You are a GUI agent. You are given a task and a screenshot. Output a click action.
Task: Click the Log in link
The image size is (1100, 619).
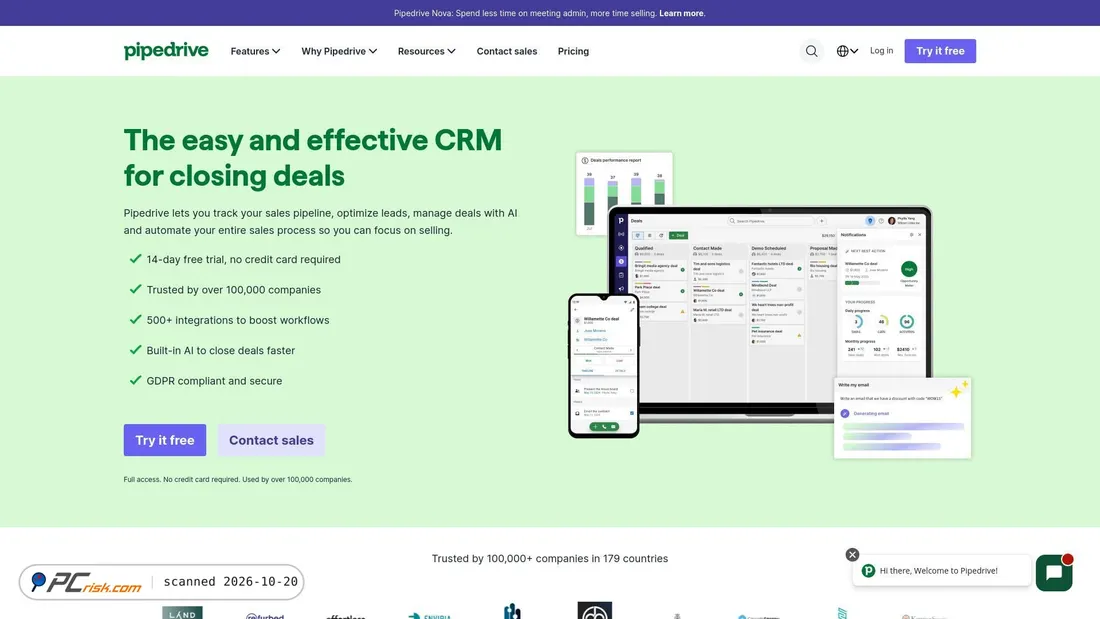pyautogui.click(x=881, y=51)
